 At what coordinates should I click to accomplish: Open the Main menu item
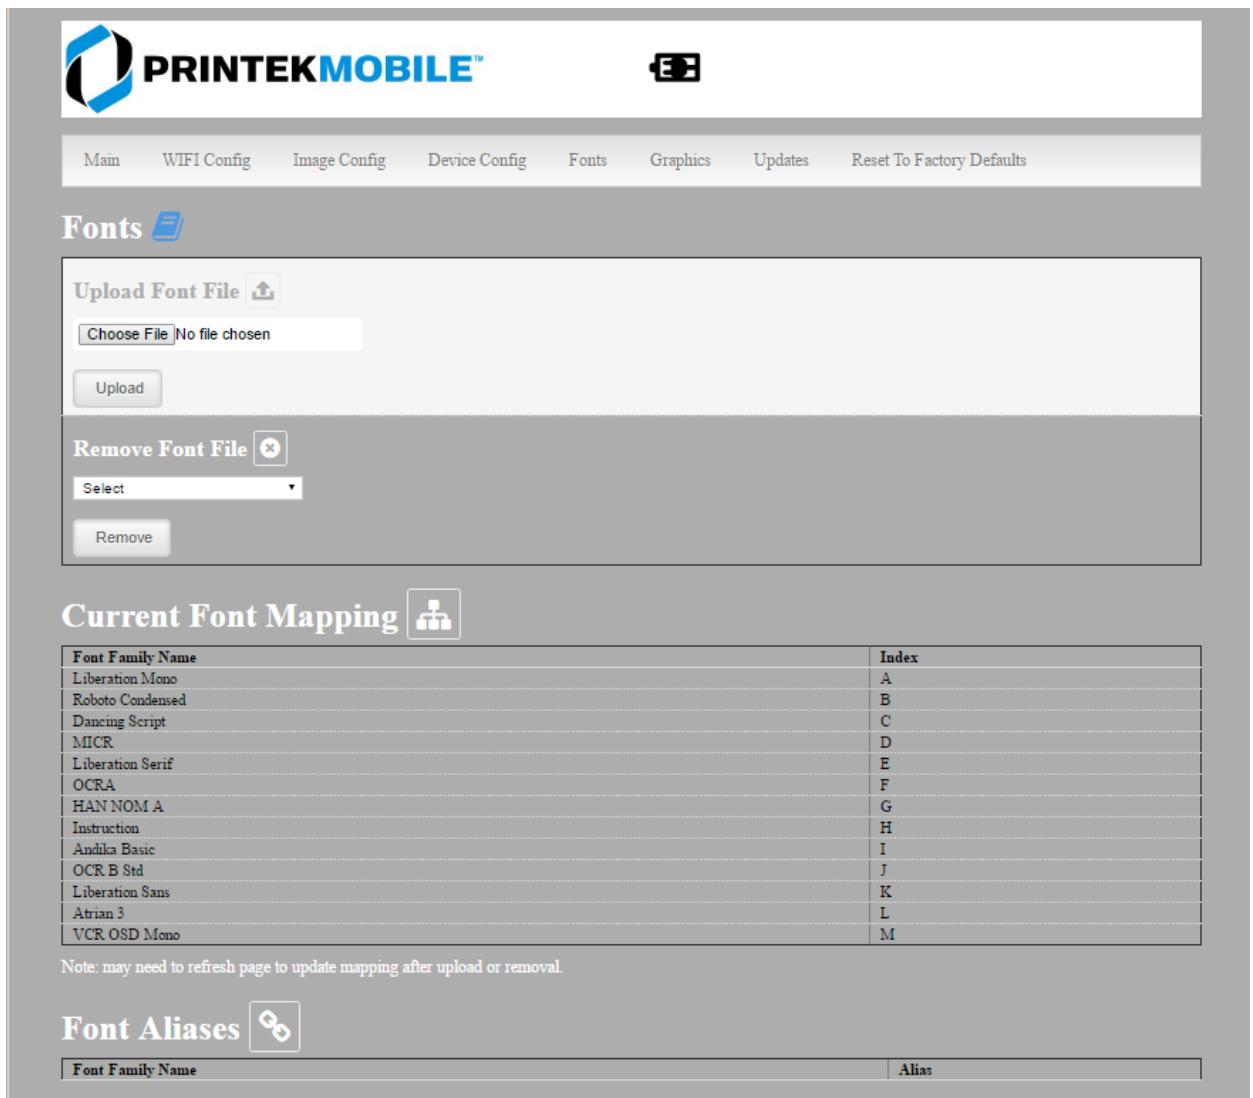[x=102, y=160]
